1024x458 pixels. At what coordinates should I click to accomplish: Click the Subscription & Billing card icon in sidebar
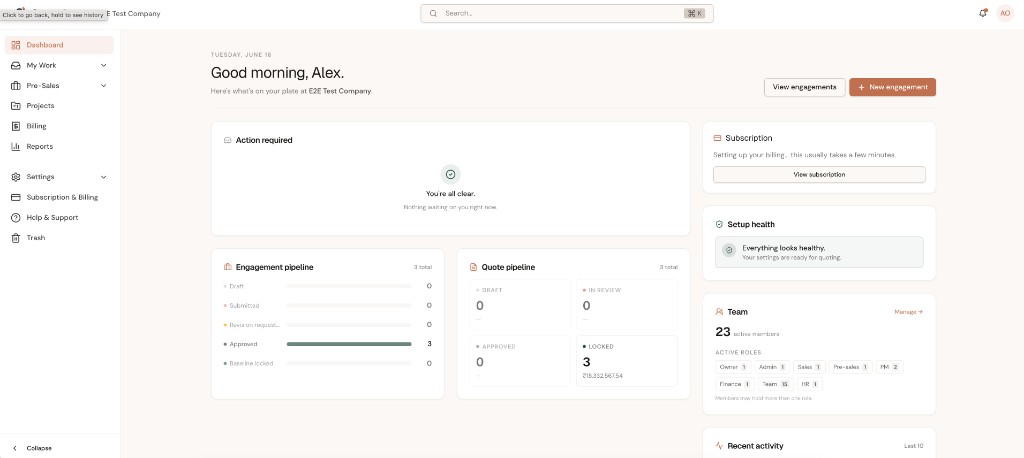16,197
